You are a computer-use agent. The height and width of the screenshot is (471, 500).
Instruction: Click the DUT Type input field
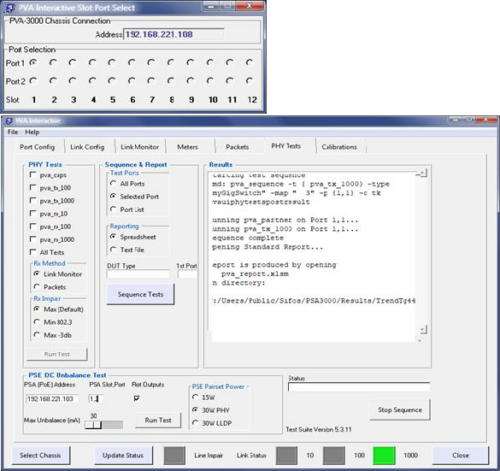(x=138, y=274)
